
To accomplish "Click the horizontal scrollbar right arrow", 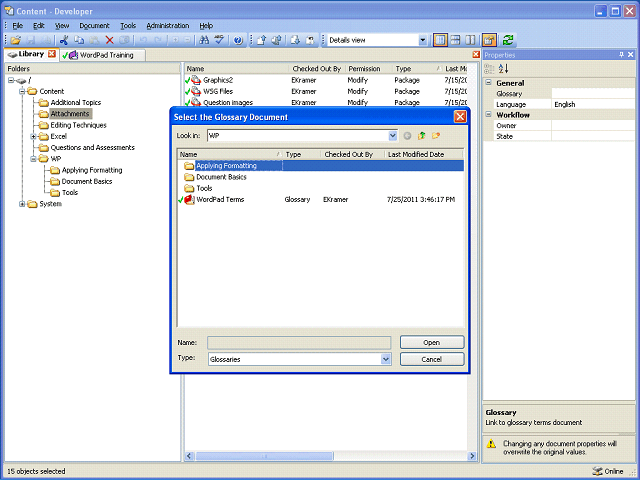I will [x=472, y=456].
